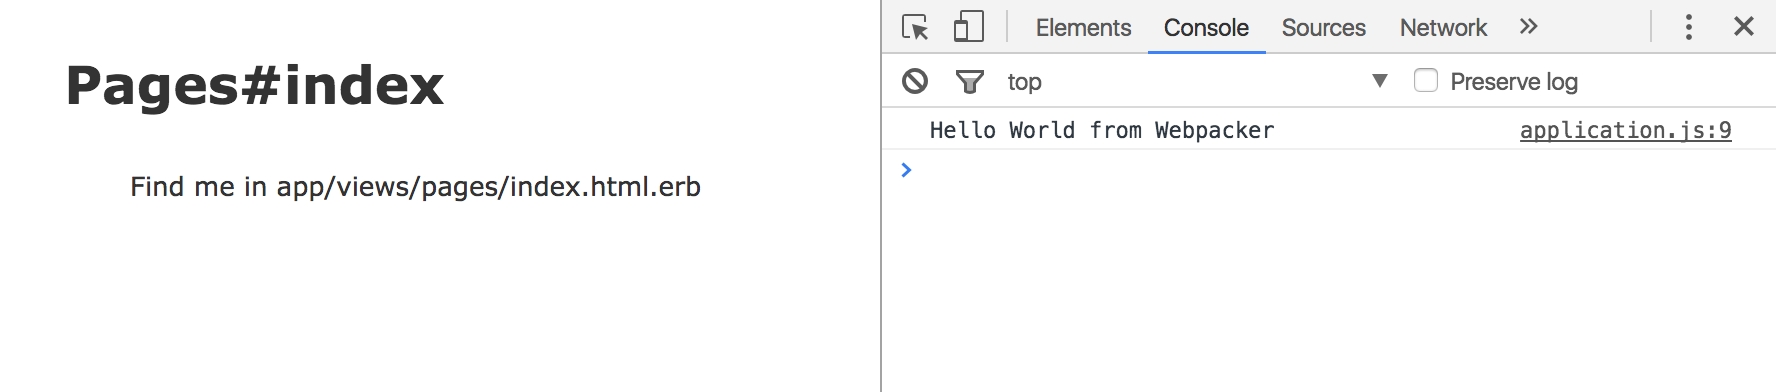Click the Preserve log label text
1776x392 pixels.
(1514, 82)
